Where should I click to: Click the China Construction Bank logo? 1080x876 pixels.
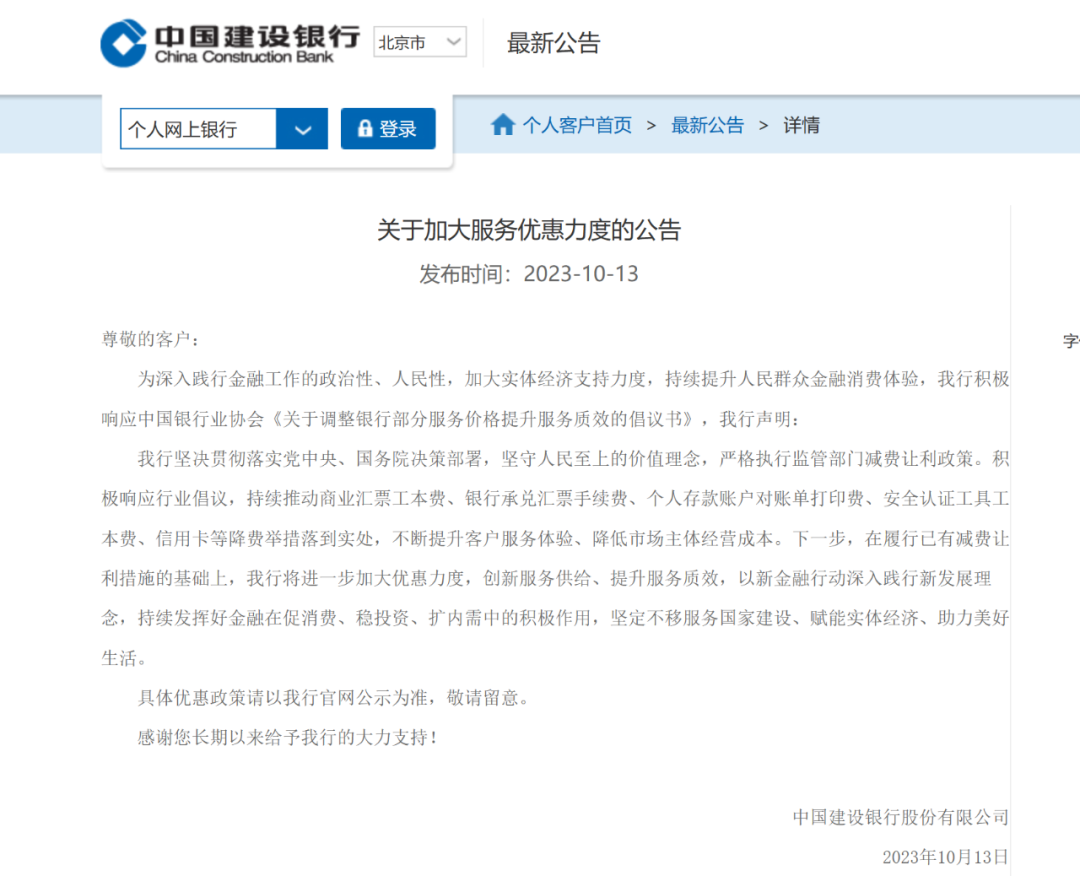point(230,43)
